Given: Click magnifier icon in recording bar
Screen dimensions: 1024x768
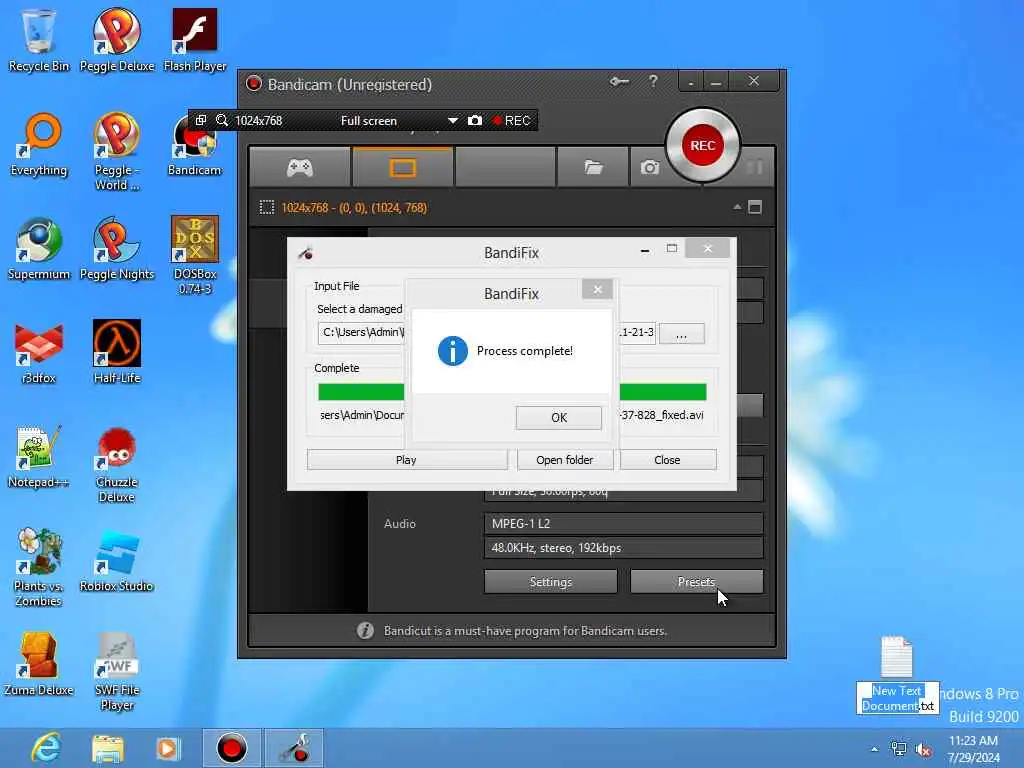Looking at the screenshot, I should pyautogui.click(x=222, y=120).
